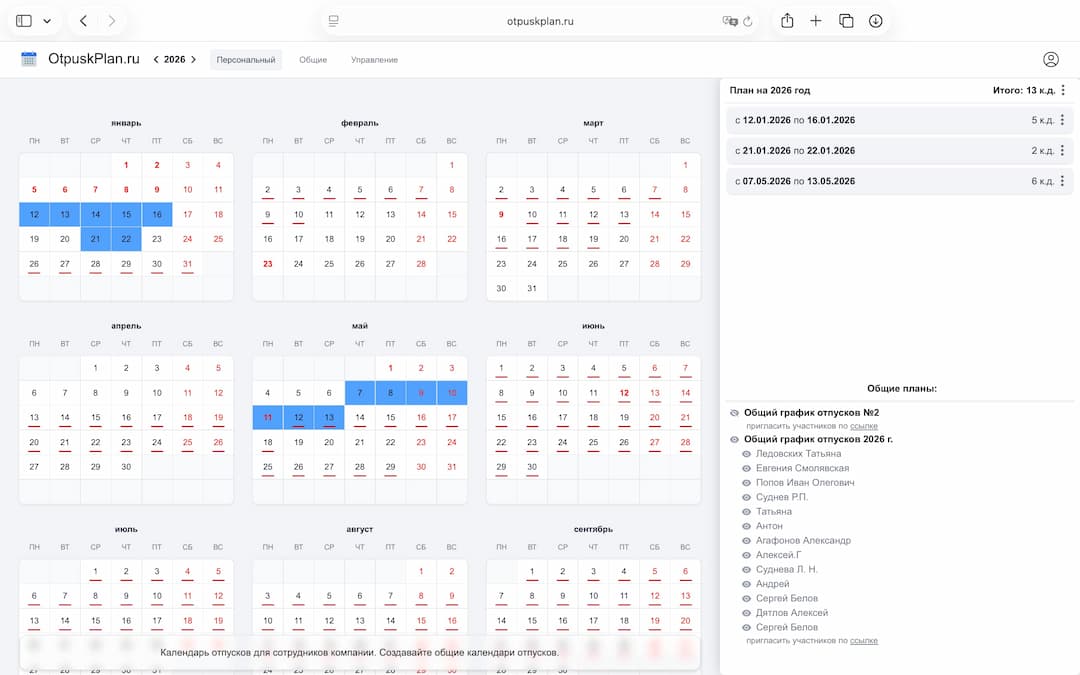Toggle visibility of Общий график отпусков №2
1080x675 pixels.
735,412
